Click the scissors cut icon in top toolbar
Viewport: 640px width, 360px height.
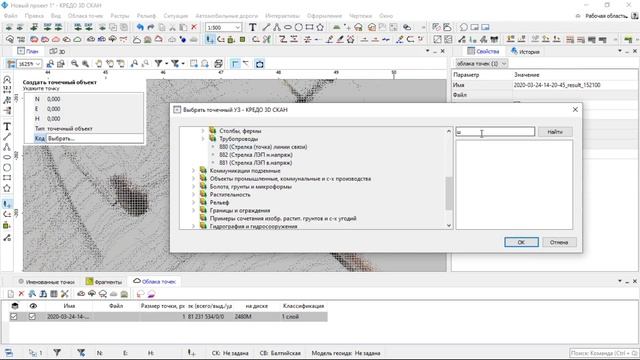pyautogui.click(x=173, y=27)
